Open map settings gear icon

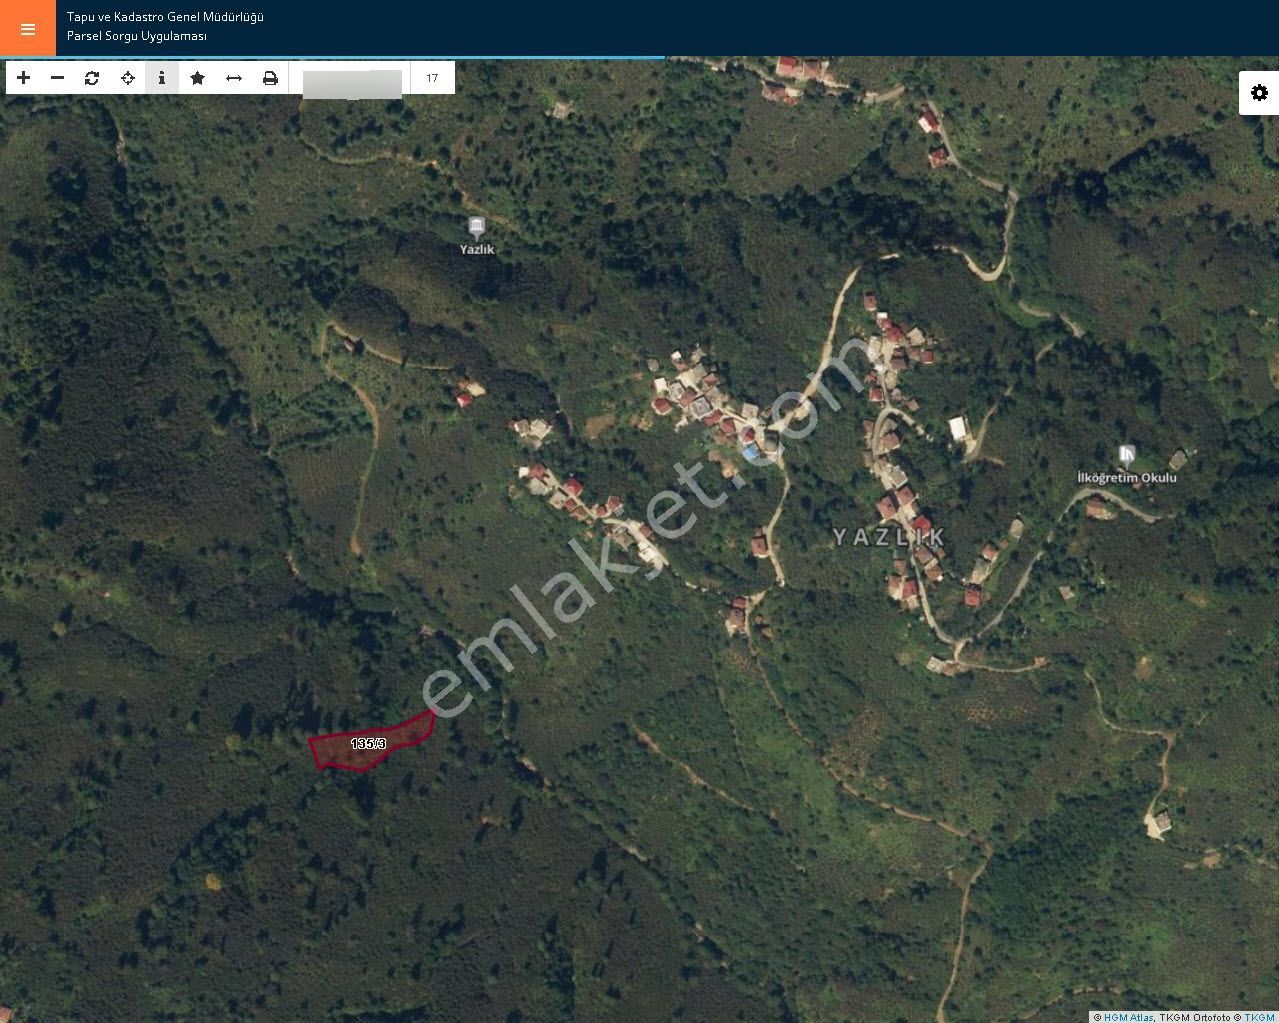(x=1259, y=93)
